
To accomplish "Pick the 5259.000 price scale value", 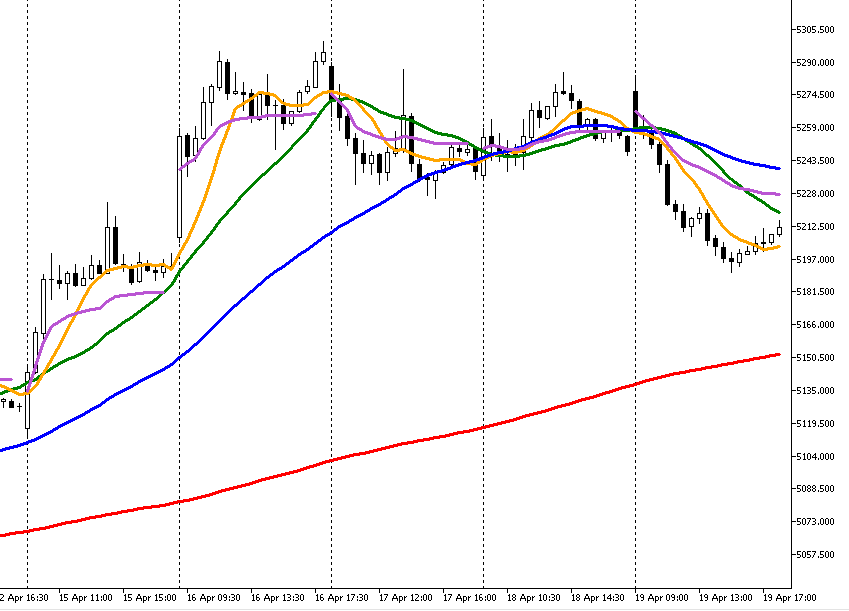I will (x=815, y=128).
